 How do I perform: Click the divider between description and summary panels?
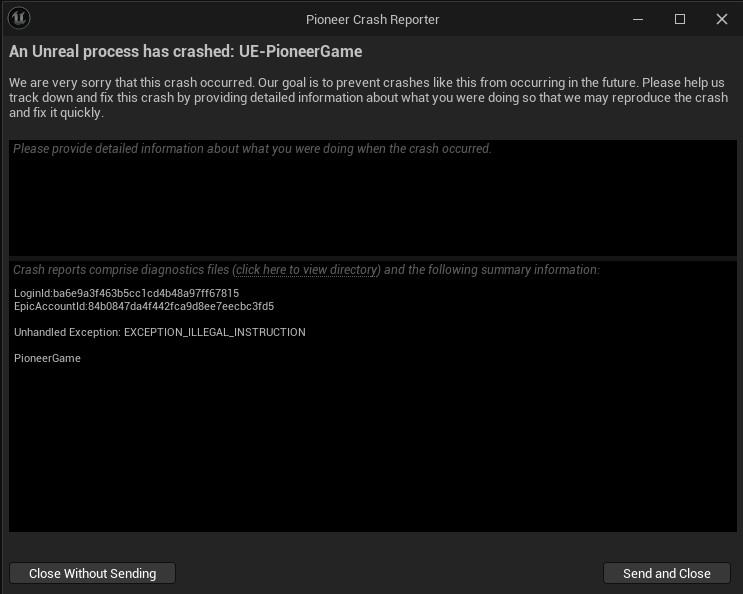(x=372, y=258)
